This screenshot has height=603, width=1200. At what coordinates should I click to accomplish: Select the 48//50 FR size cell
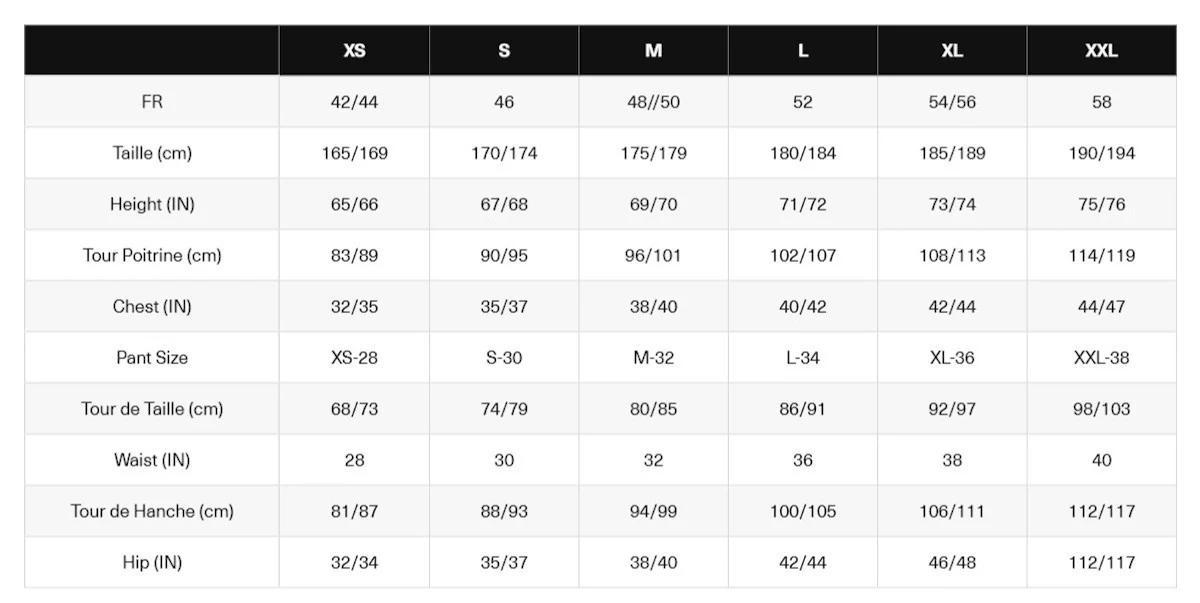[x=653, y=102]
